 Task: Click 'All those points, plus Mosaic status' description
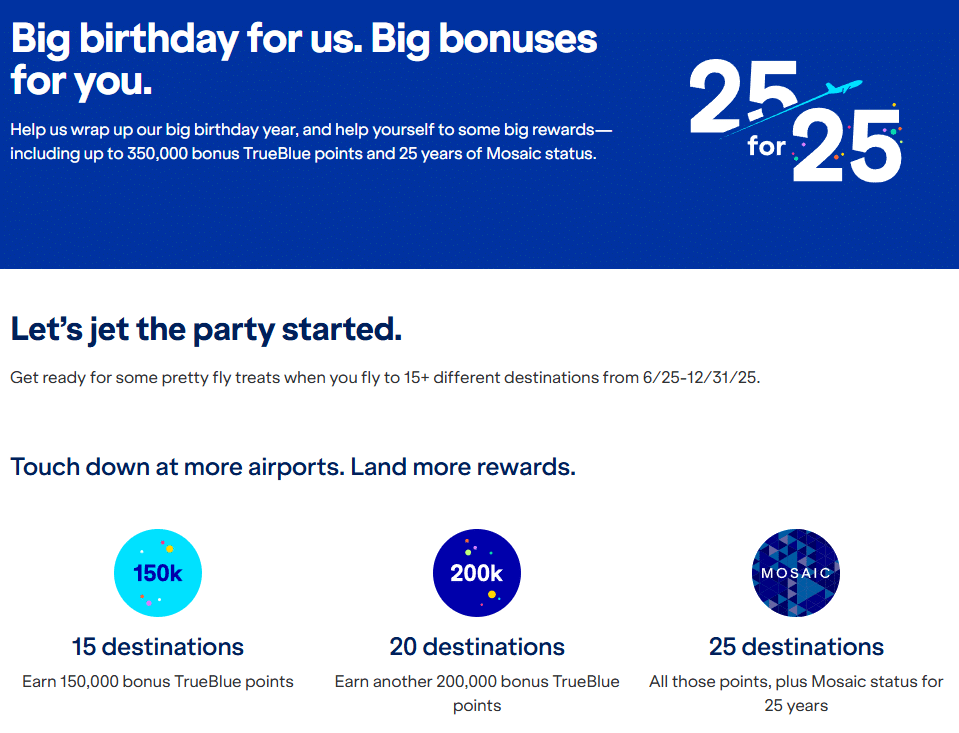coord(796,682)
